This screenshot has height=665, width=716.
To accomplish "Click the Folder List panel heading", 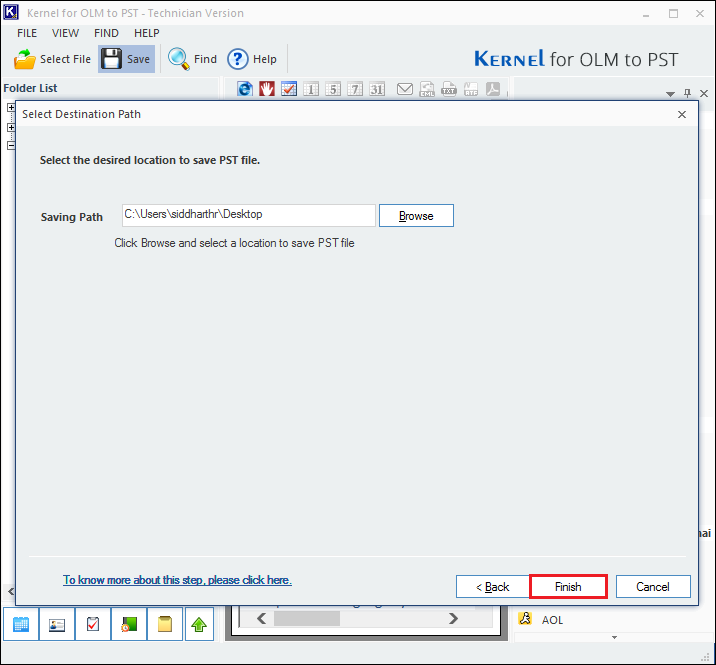I will point(30,88).
